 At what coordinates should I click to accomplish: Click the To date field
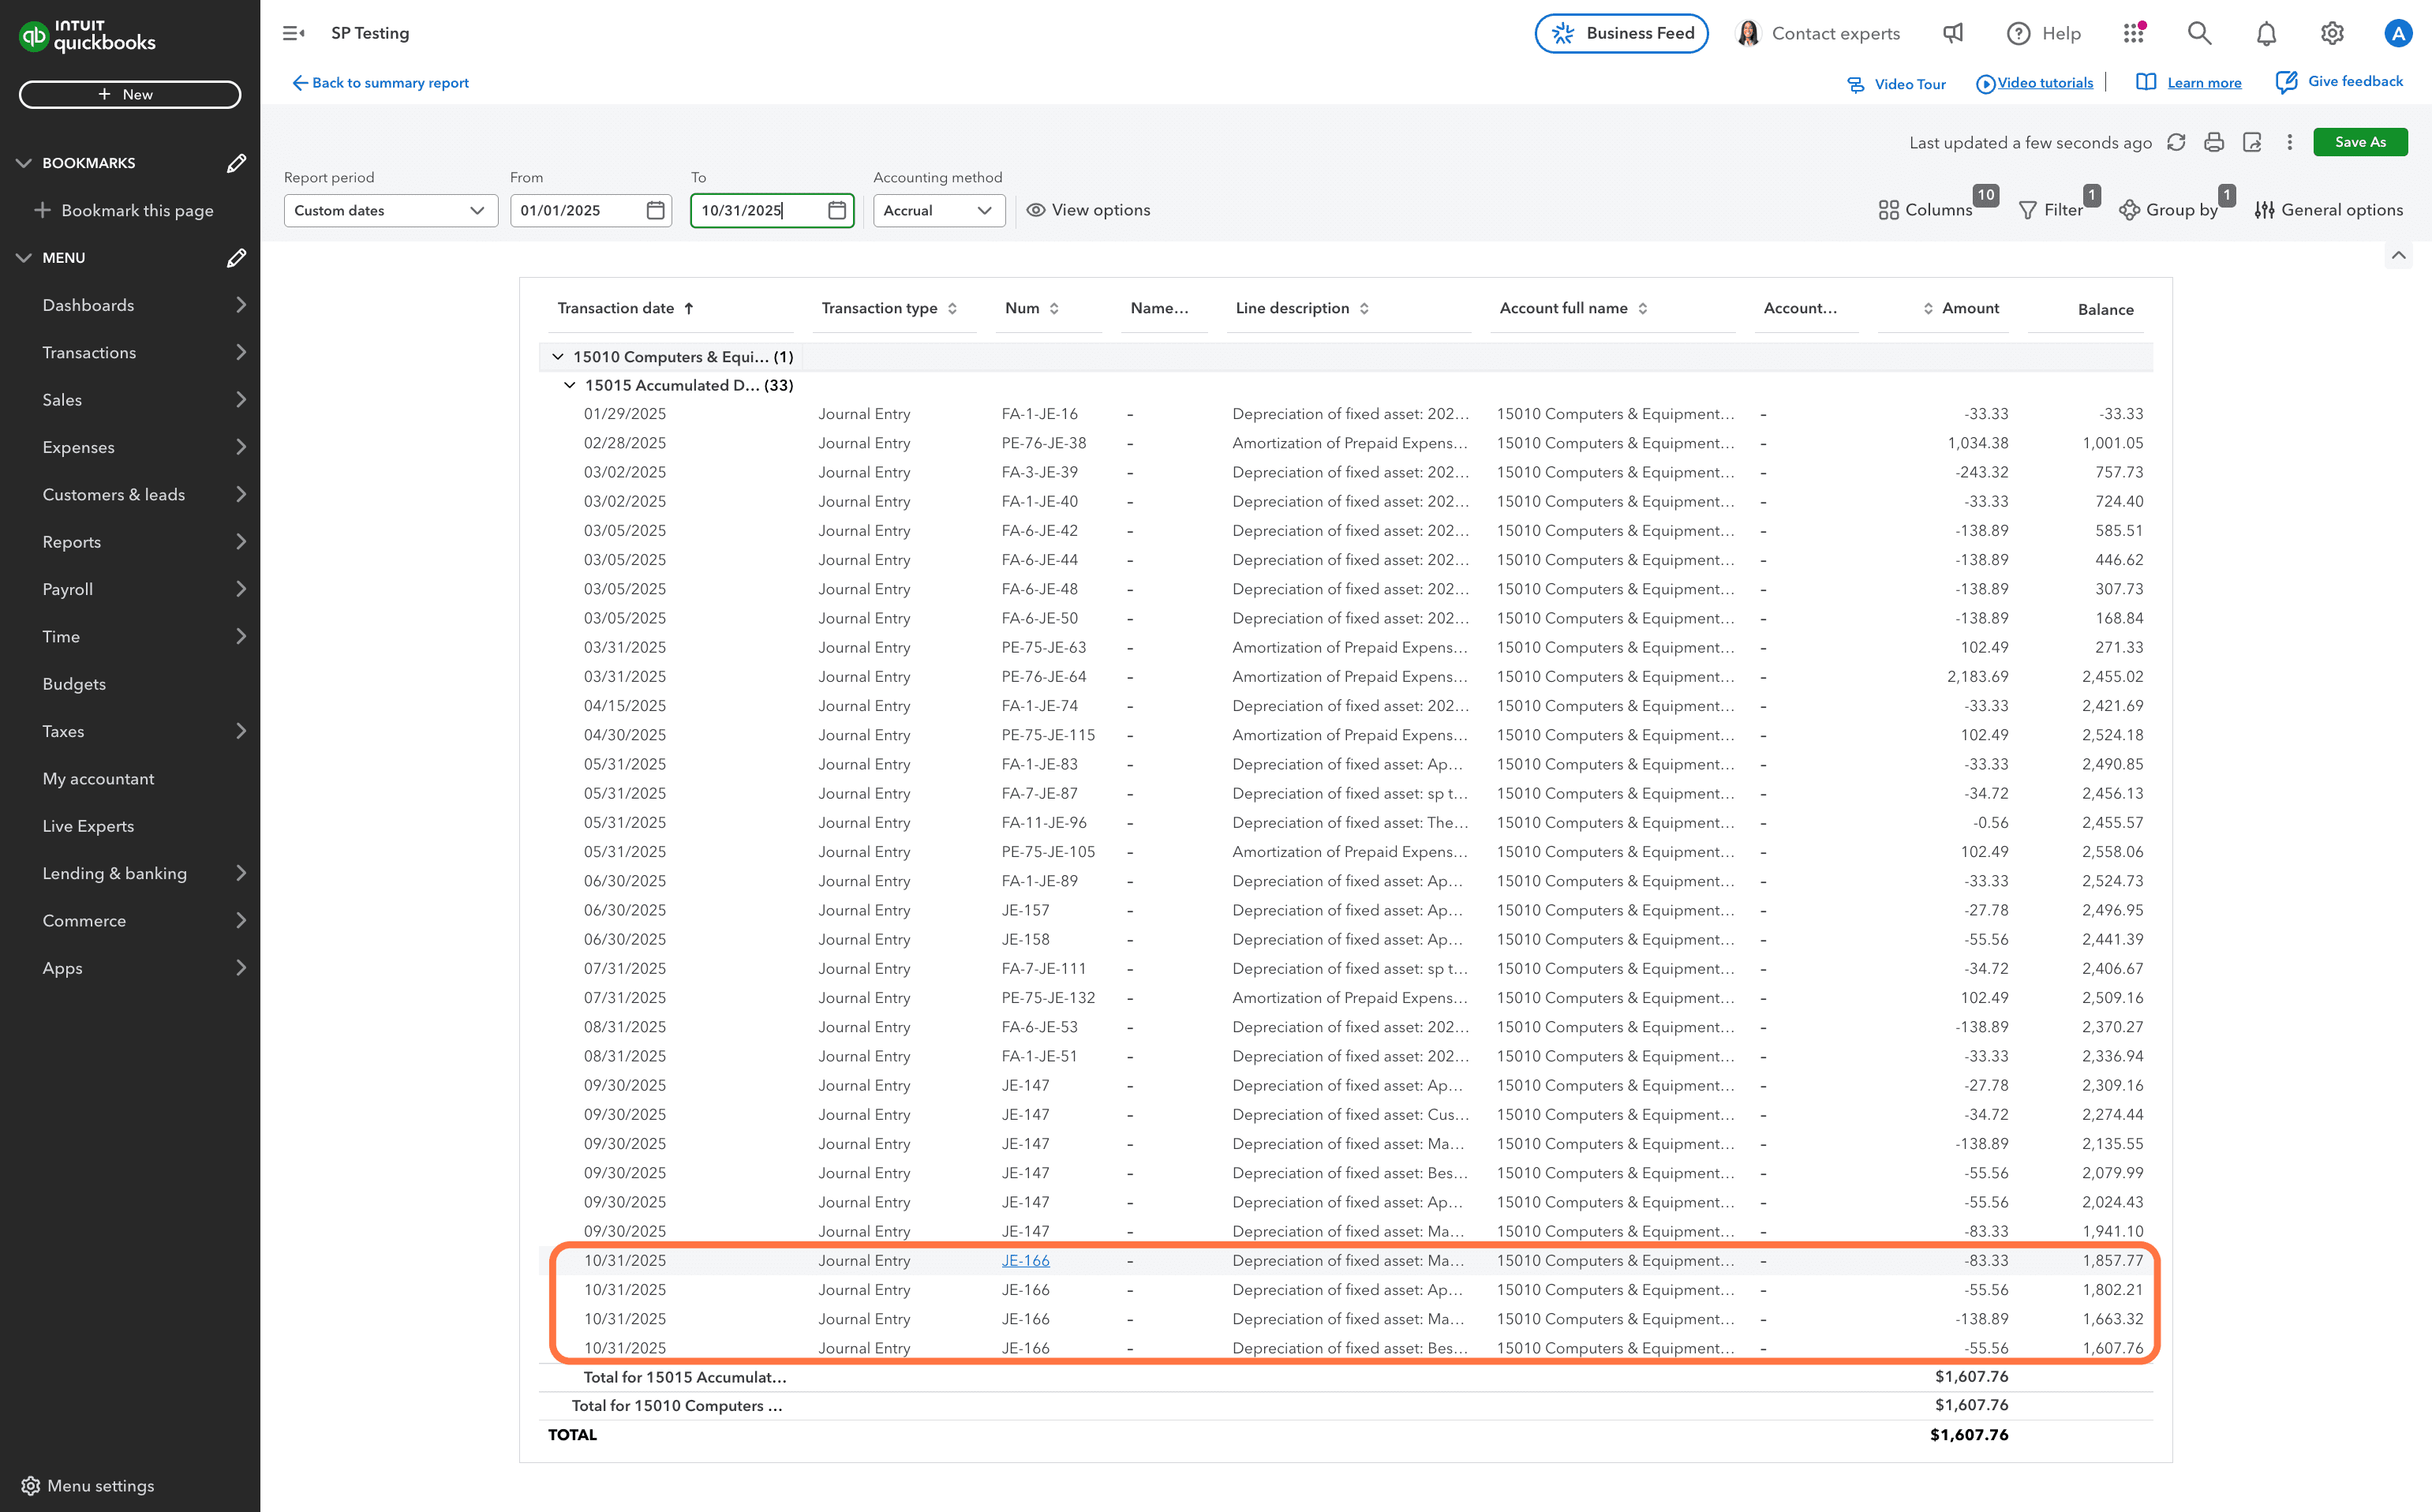(x=760, y=210)
